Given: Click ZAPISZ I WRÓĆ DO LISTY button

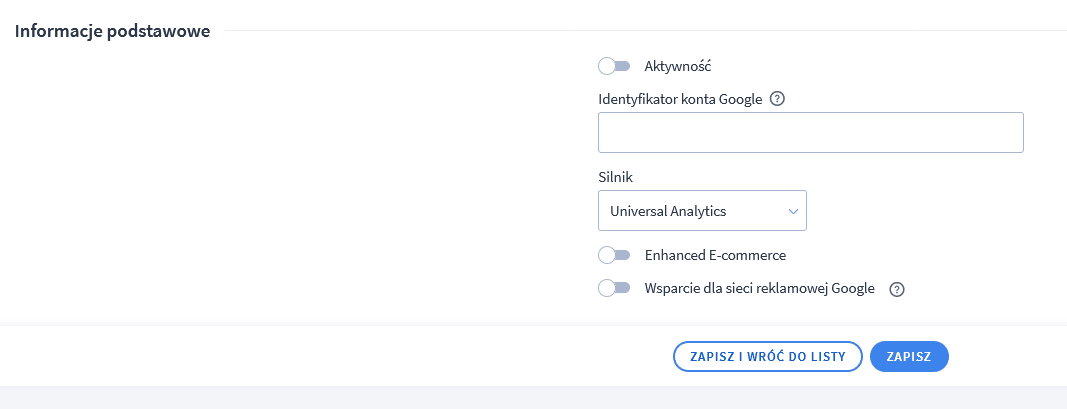Looking at the screenshot, I should pos(768,357).
